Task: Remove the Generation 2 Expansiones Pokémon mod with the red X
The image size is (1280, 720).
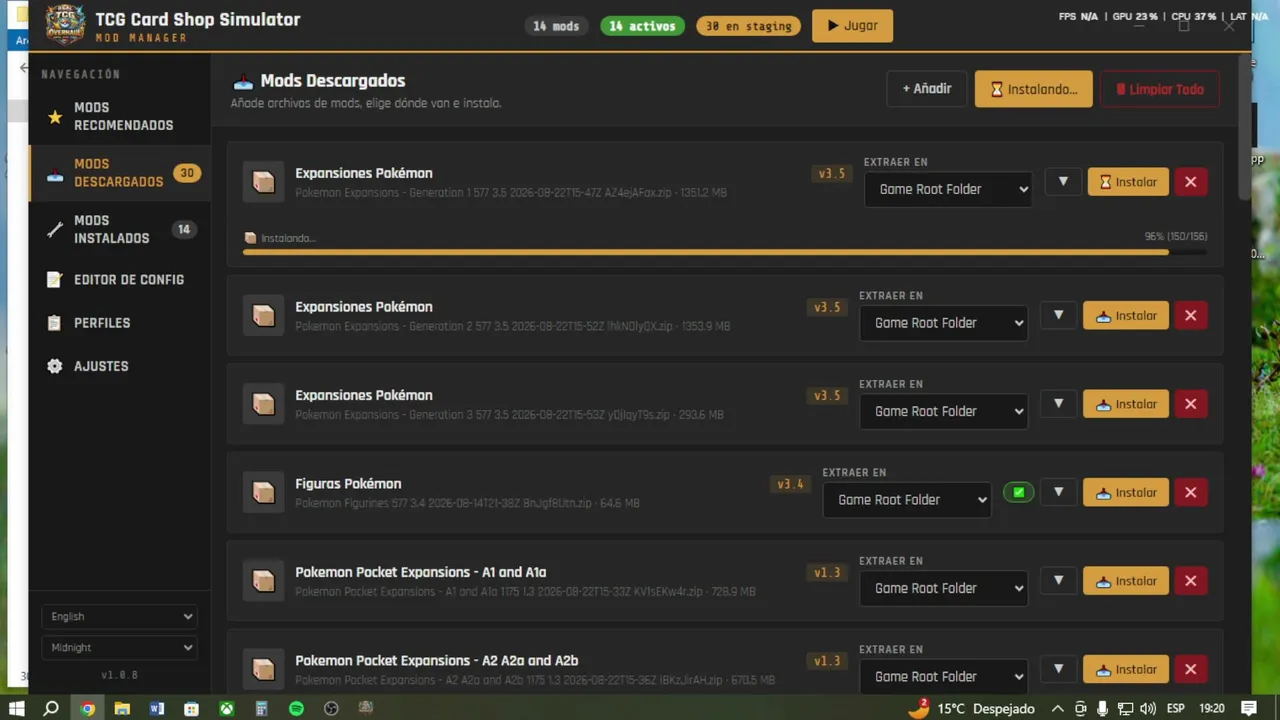Action: 1190,316
